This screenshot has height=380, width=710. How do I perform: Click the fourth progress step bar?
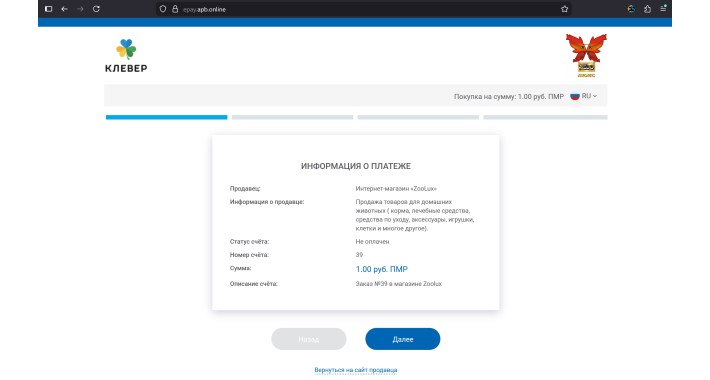pos(545,117)
